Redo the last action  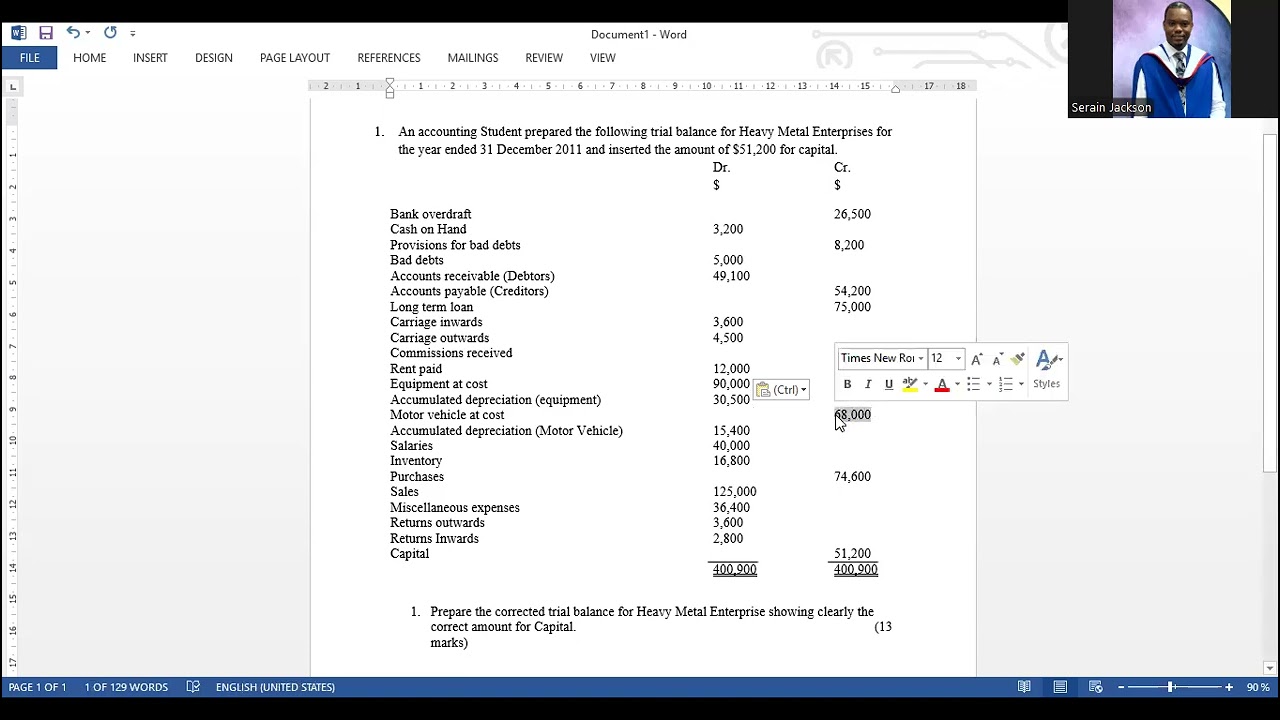(110, 33)
